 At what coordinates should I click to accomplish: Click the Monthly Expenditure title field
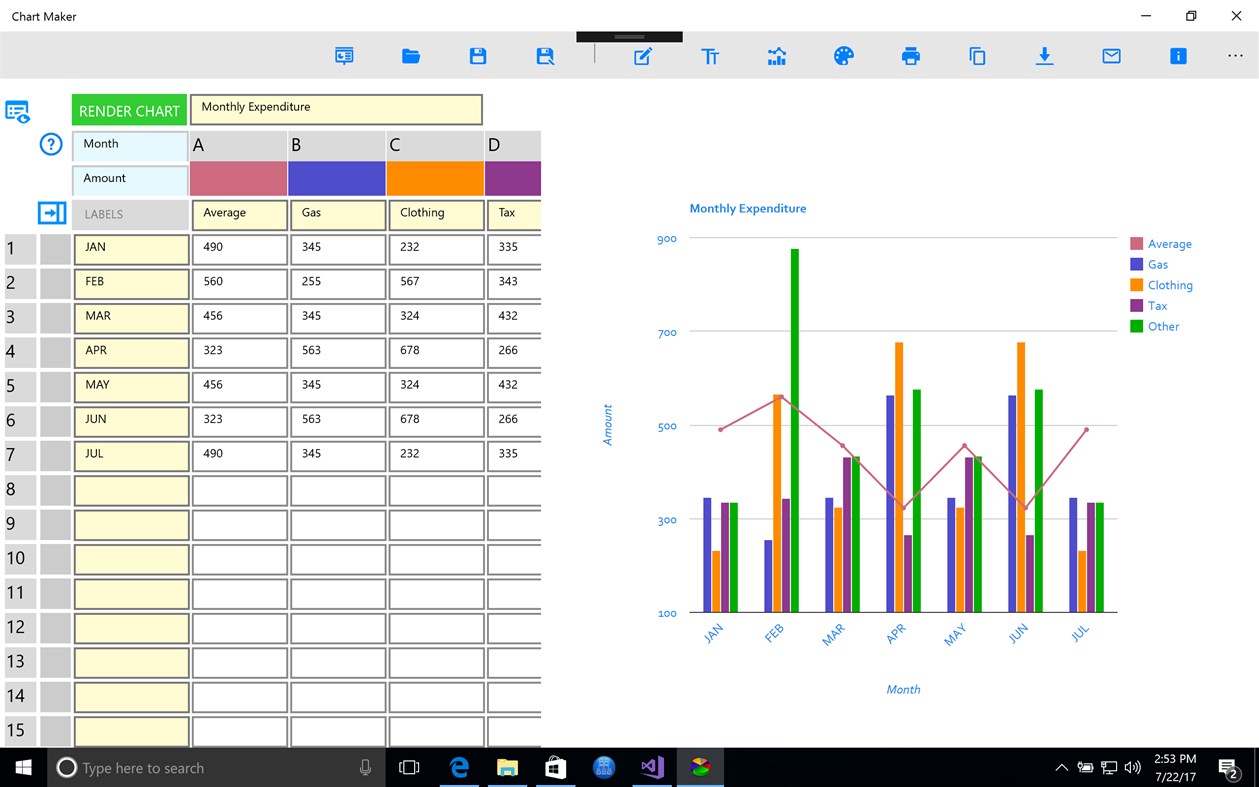click(336, 109)
